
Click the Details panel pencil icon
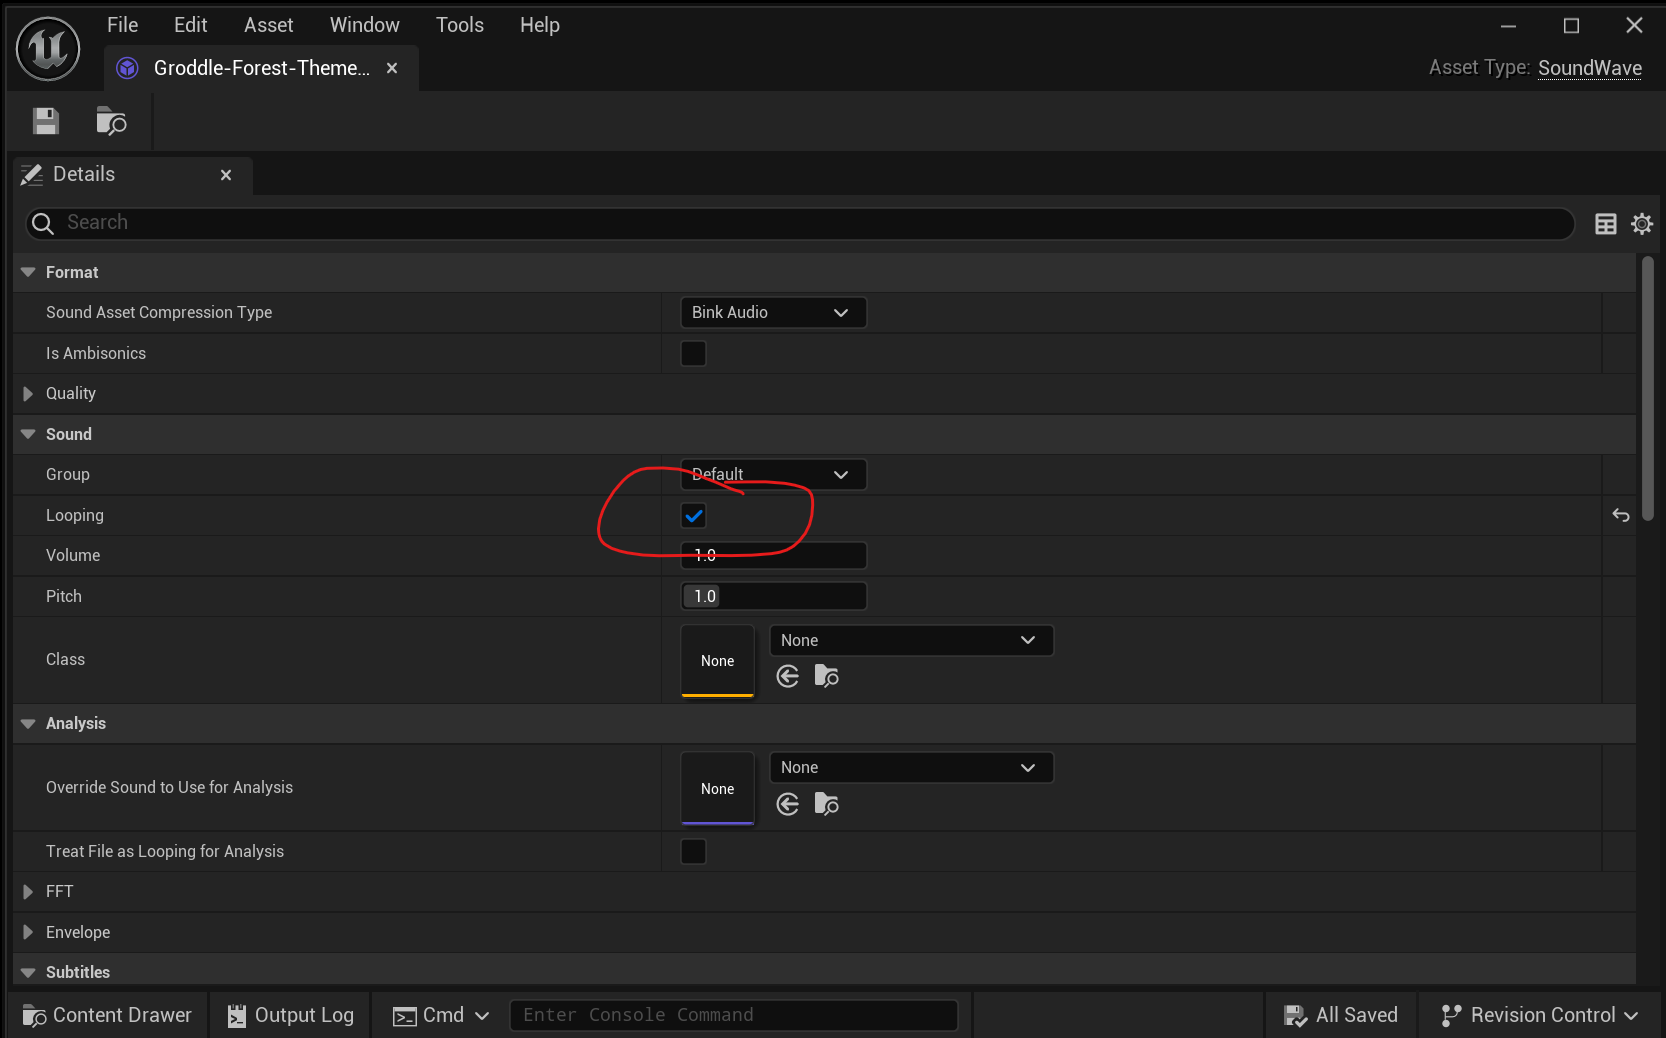[x=32, y=175]
